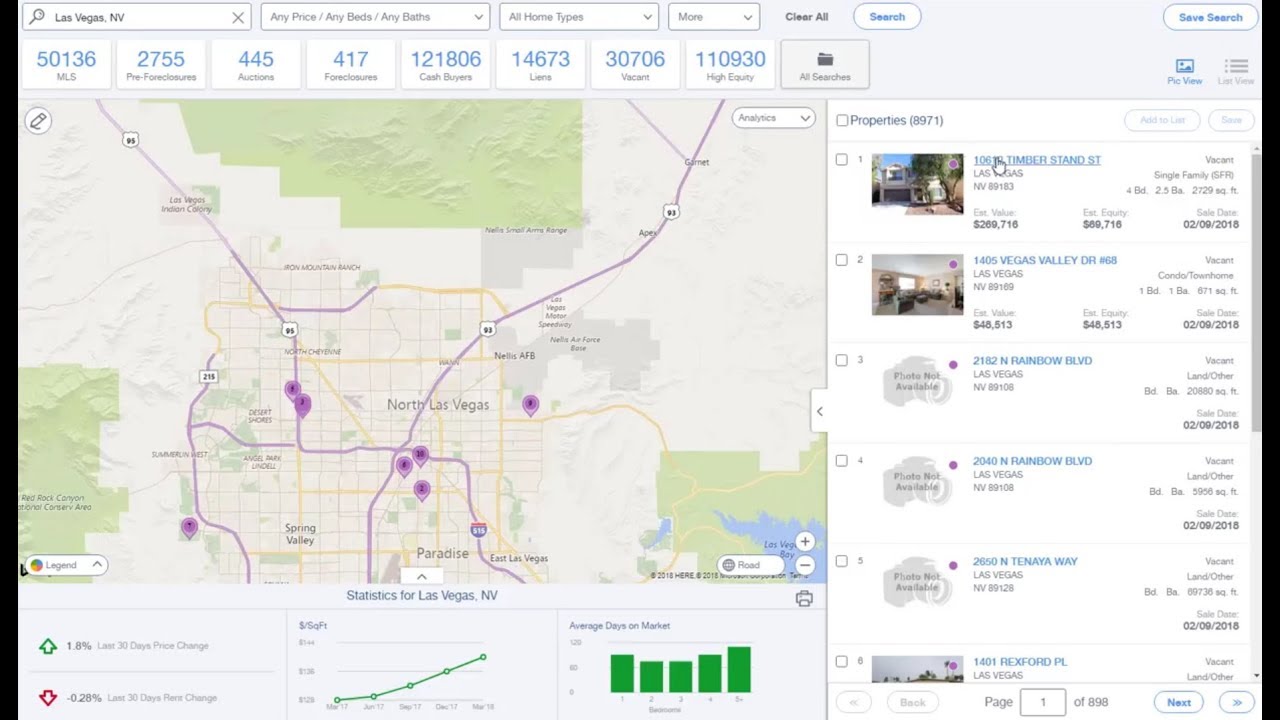Open the Timber Stand St property photo

point(917,184)
